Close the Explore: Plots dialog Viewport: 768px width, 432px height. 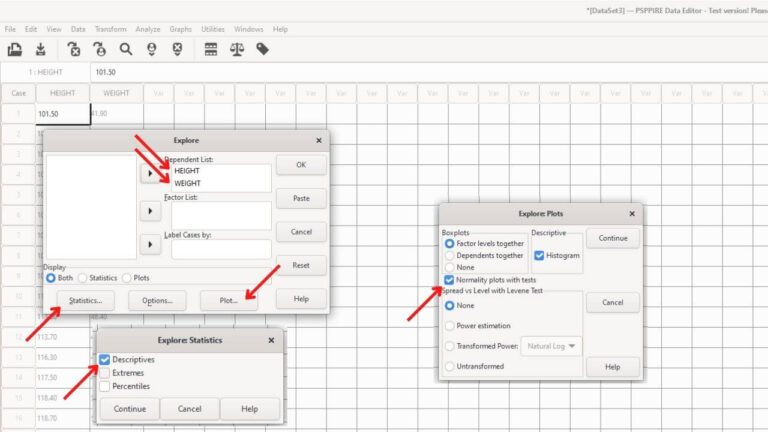coord(632,214)
